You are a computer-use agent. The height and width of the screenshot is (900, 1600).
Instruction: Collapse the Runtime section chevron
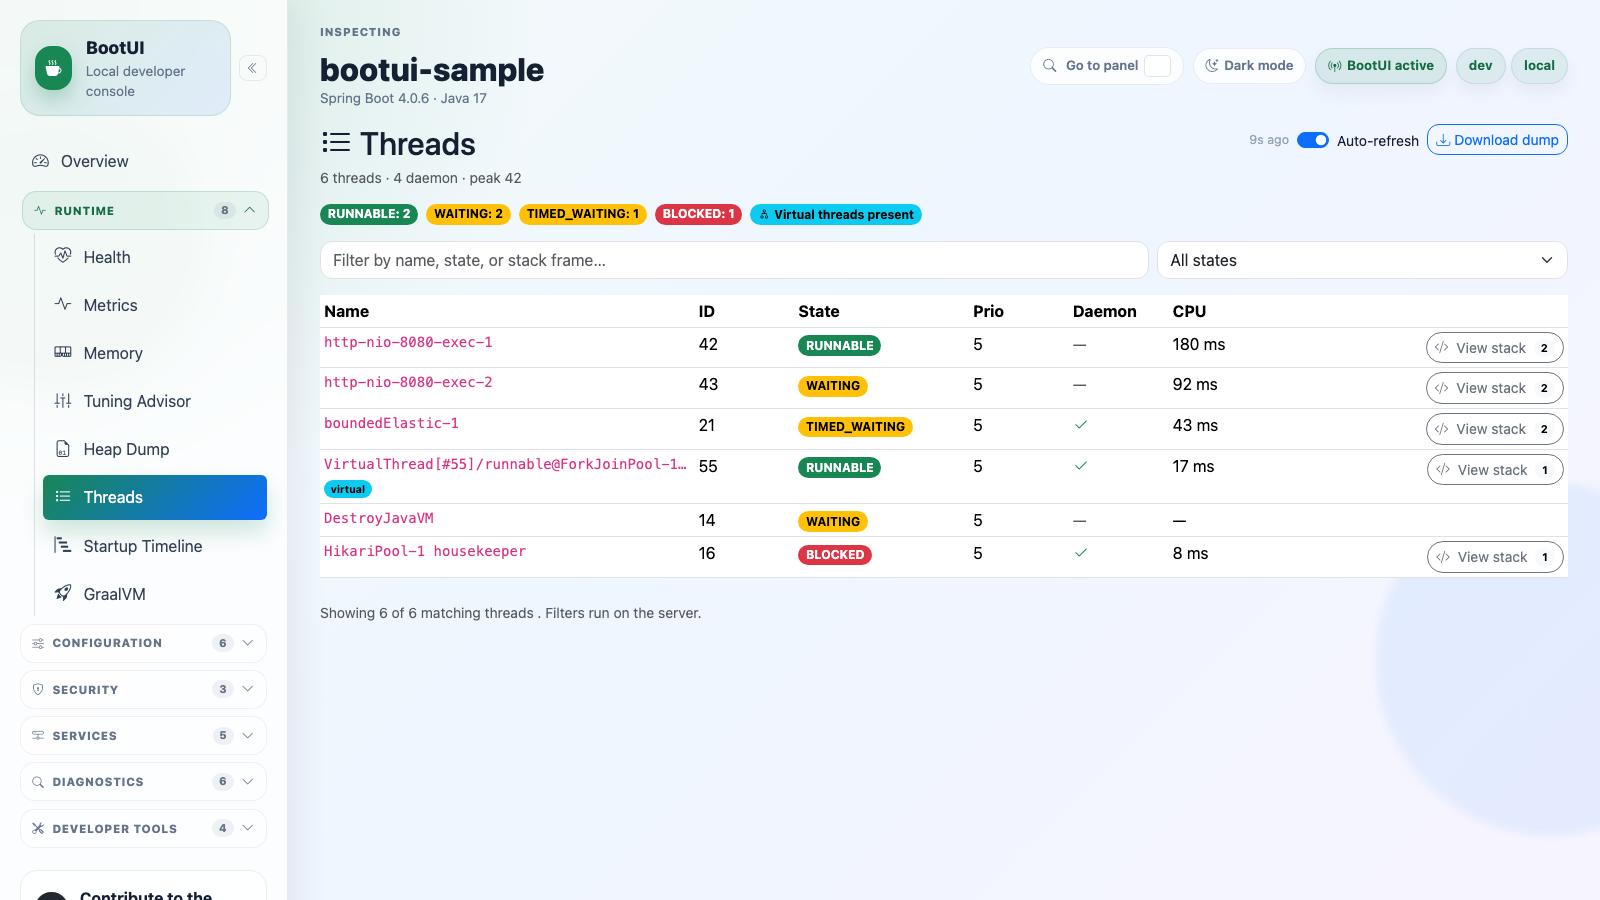click(x=250, y=210)
